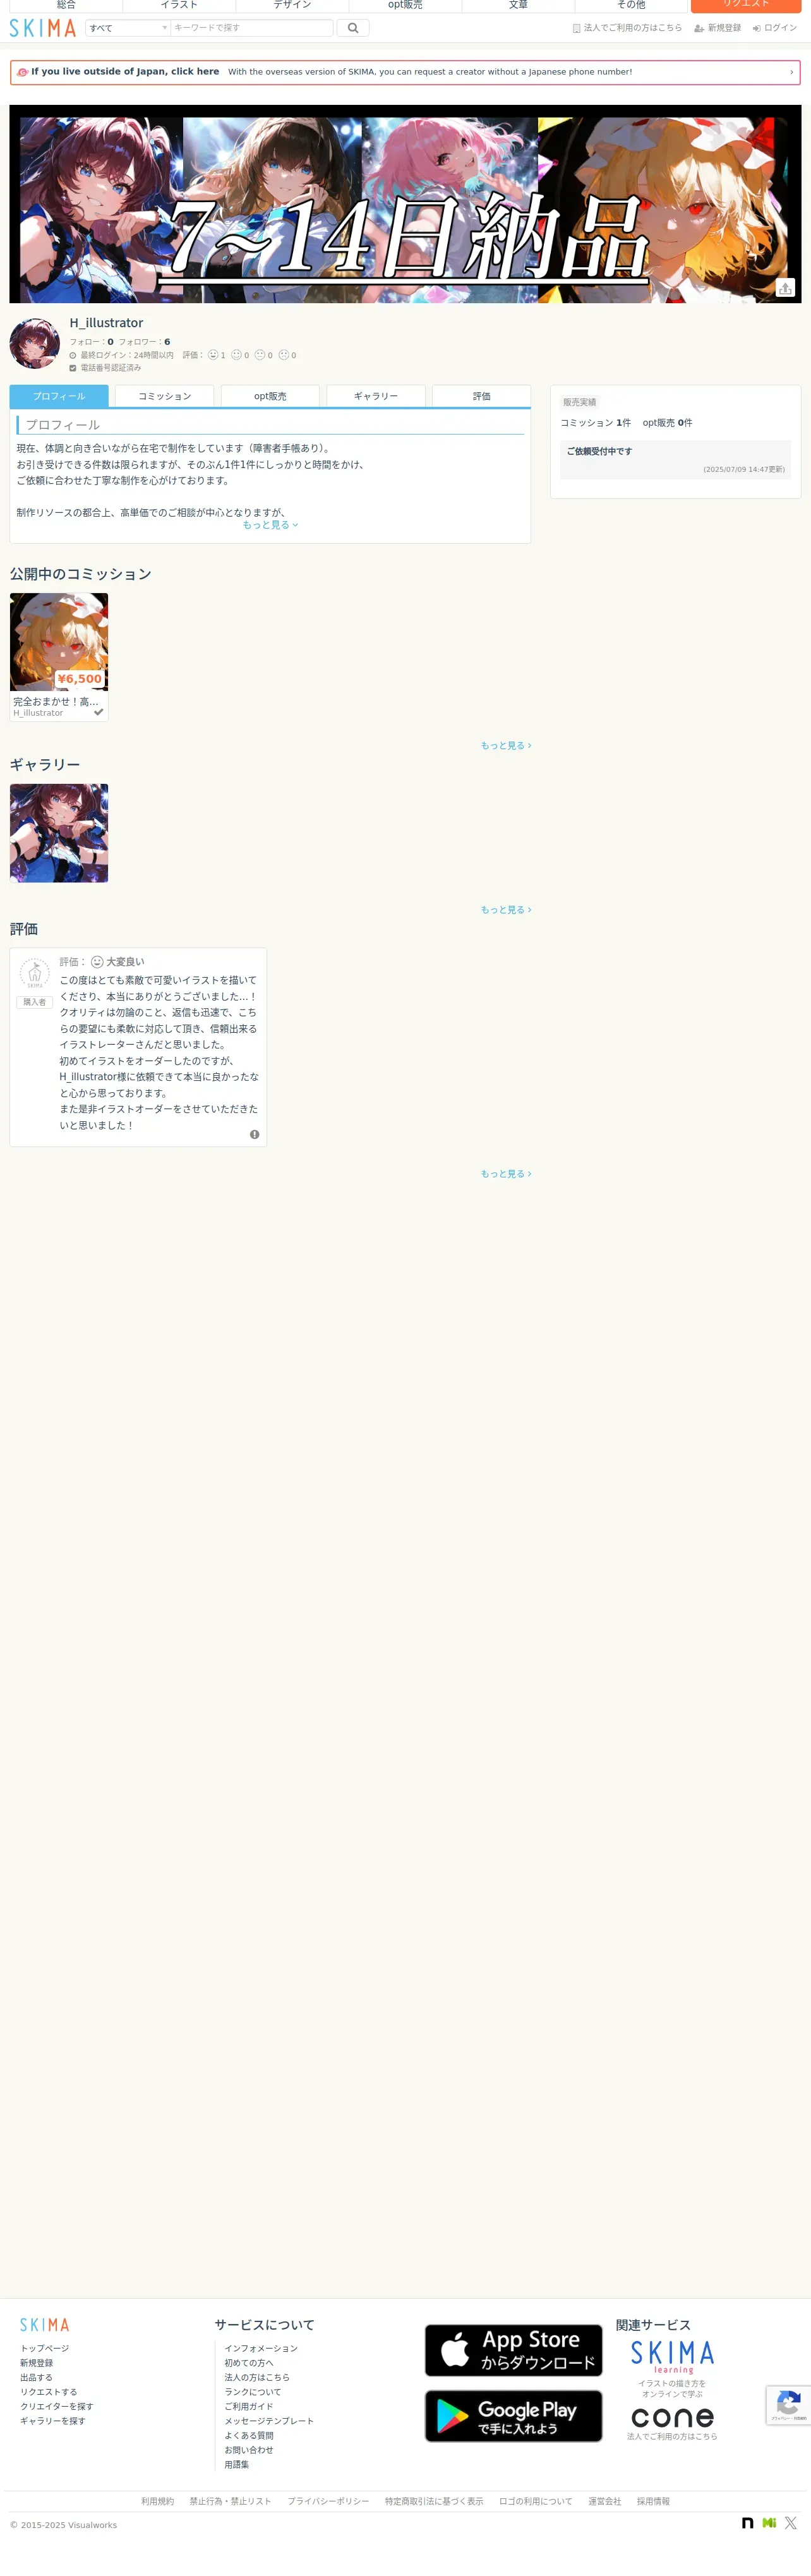
Task: Click もっと見る under gallery section
Action: 506,910
